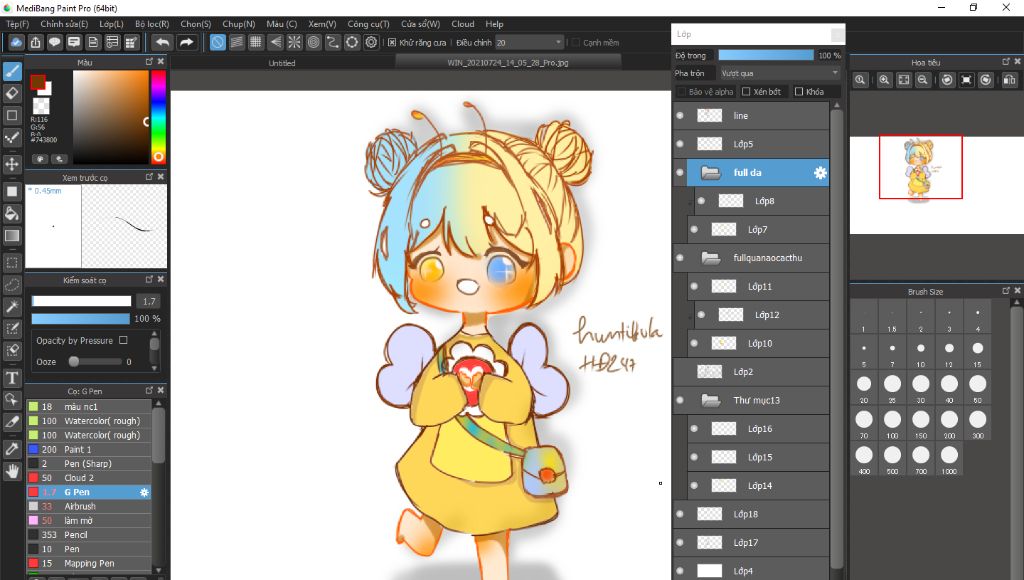This screenshot has height=580, width=1024.
Task: Enable Xén bớt clipping checkbox
Action: 746,91
